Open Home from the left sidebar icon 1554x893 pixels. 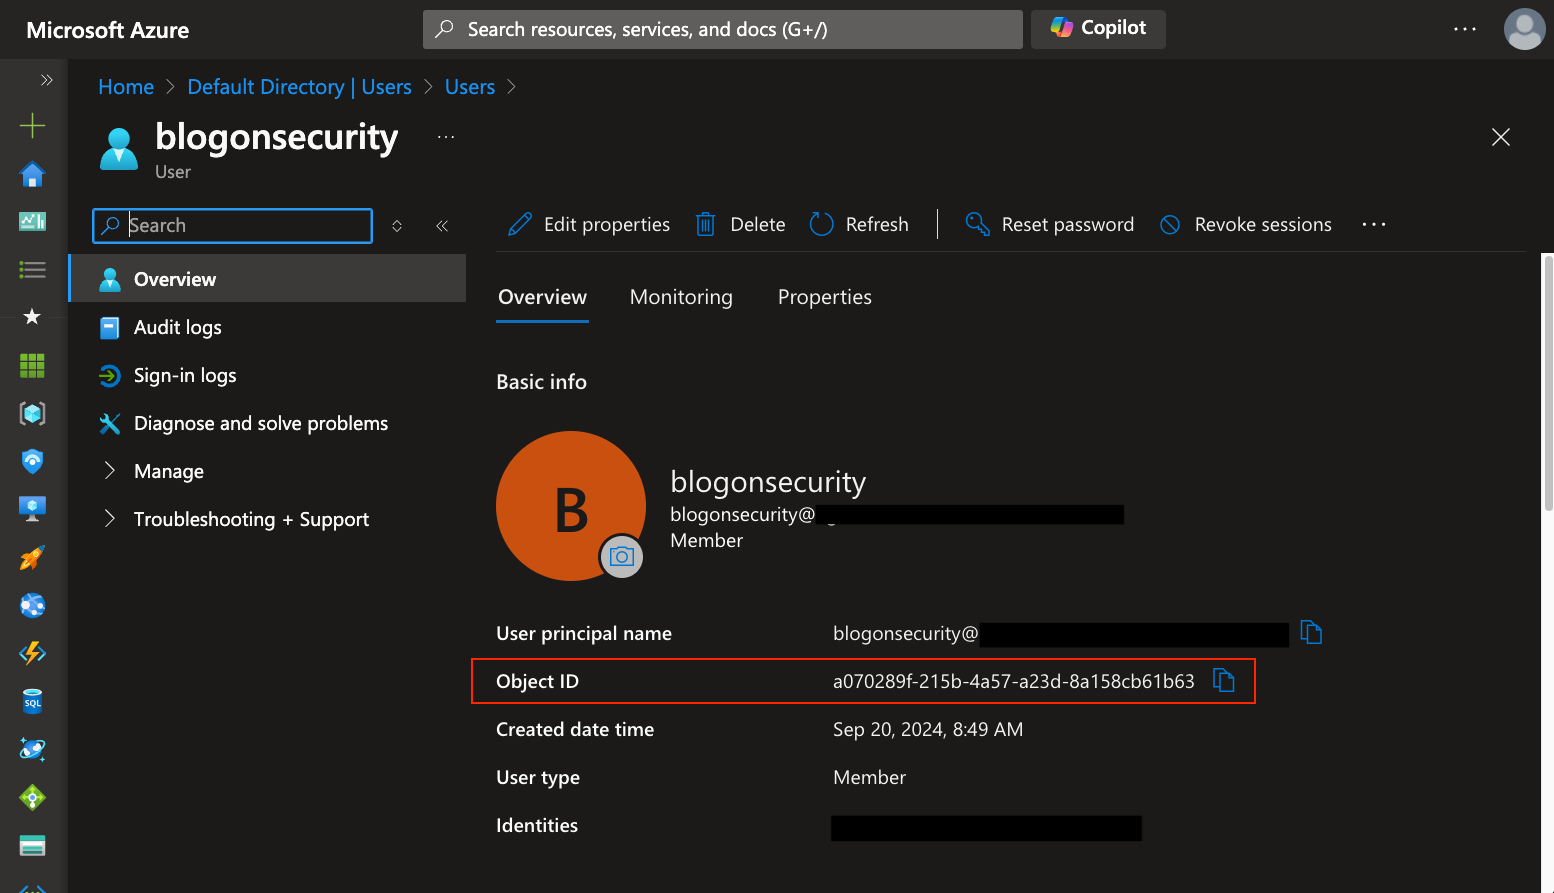click(33, 174)
